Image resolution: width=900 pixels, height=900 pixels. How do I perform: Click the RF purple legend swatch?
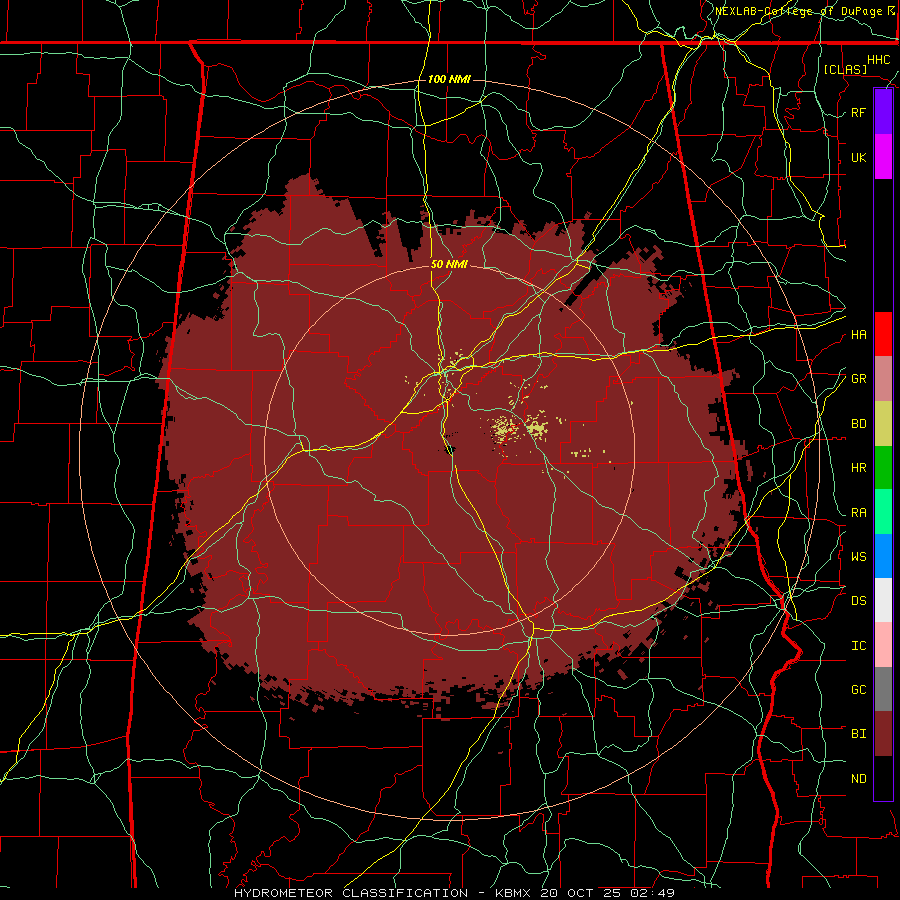tap(883, 112)
